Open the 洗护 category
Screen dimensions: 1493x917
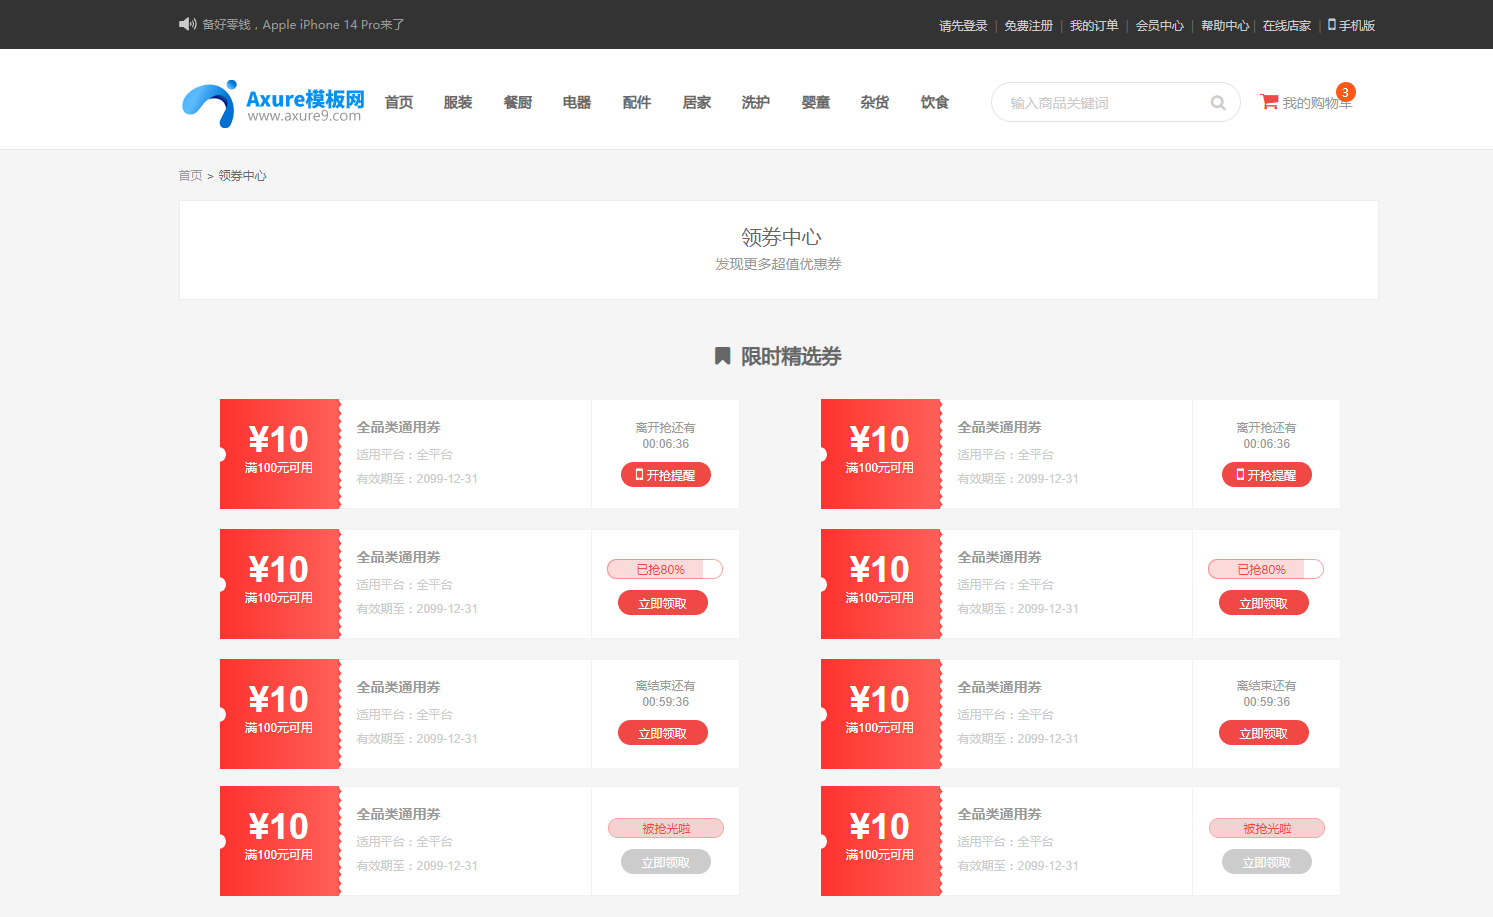(756, 102)
